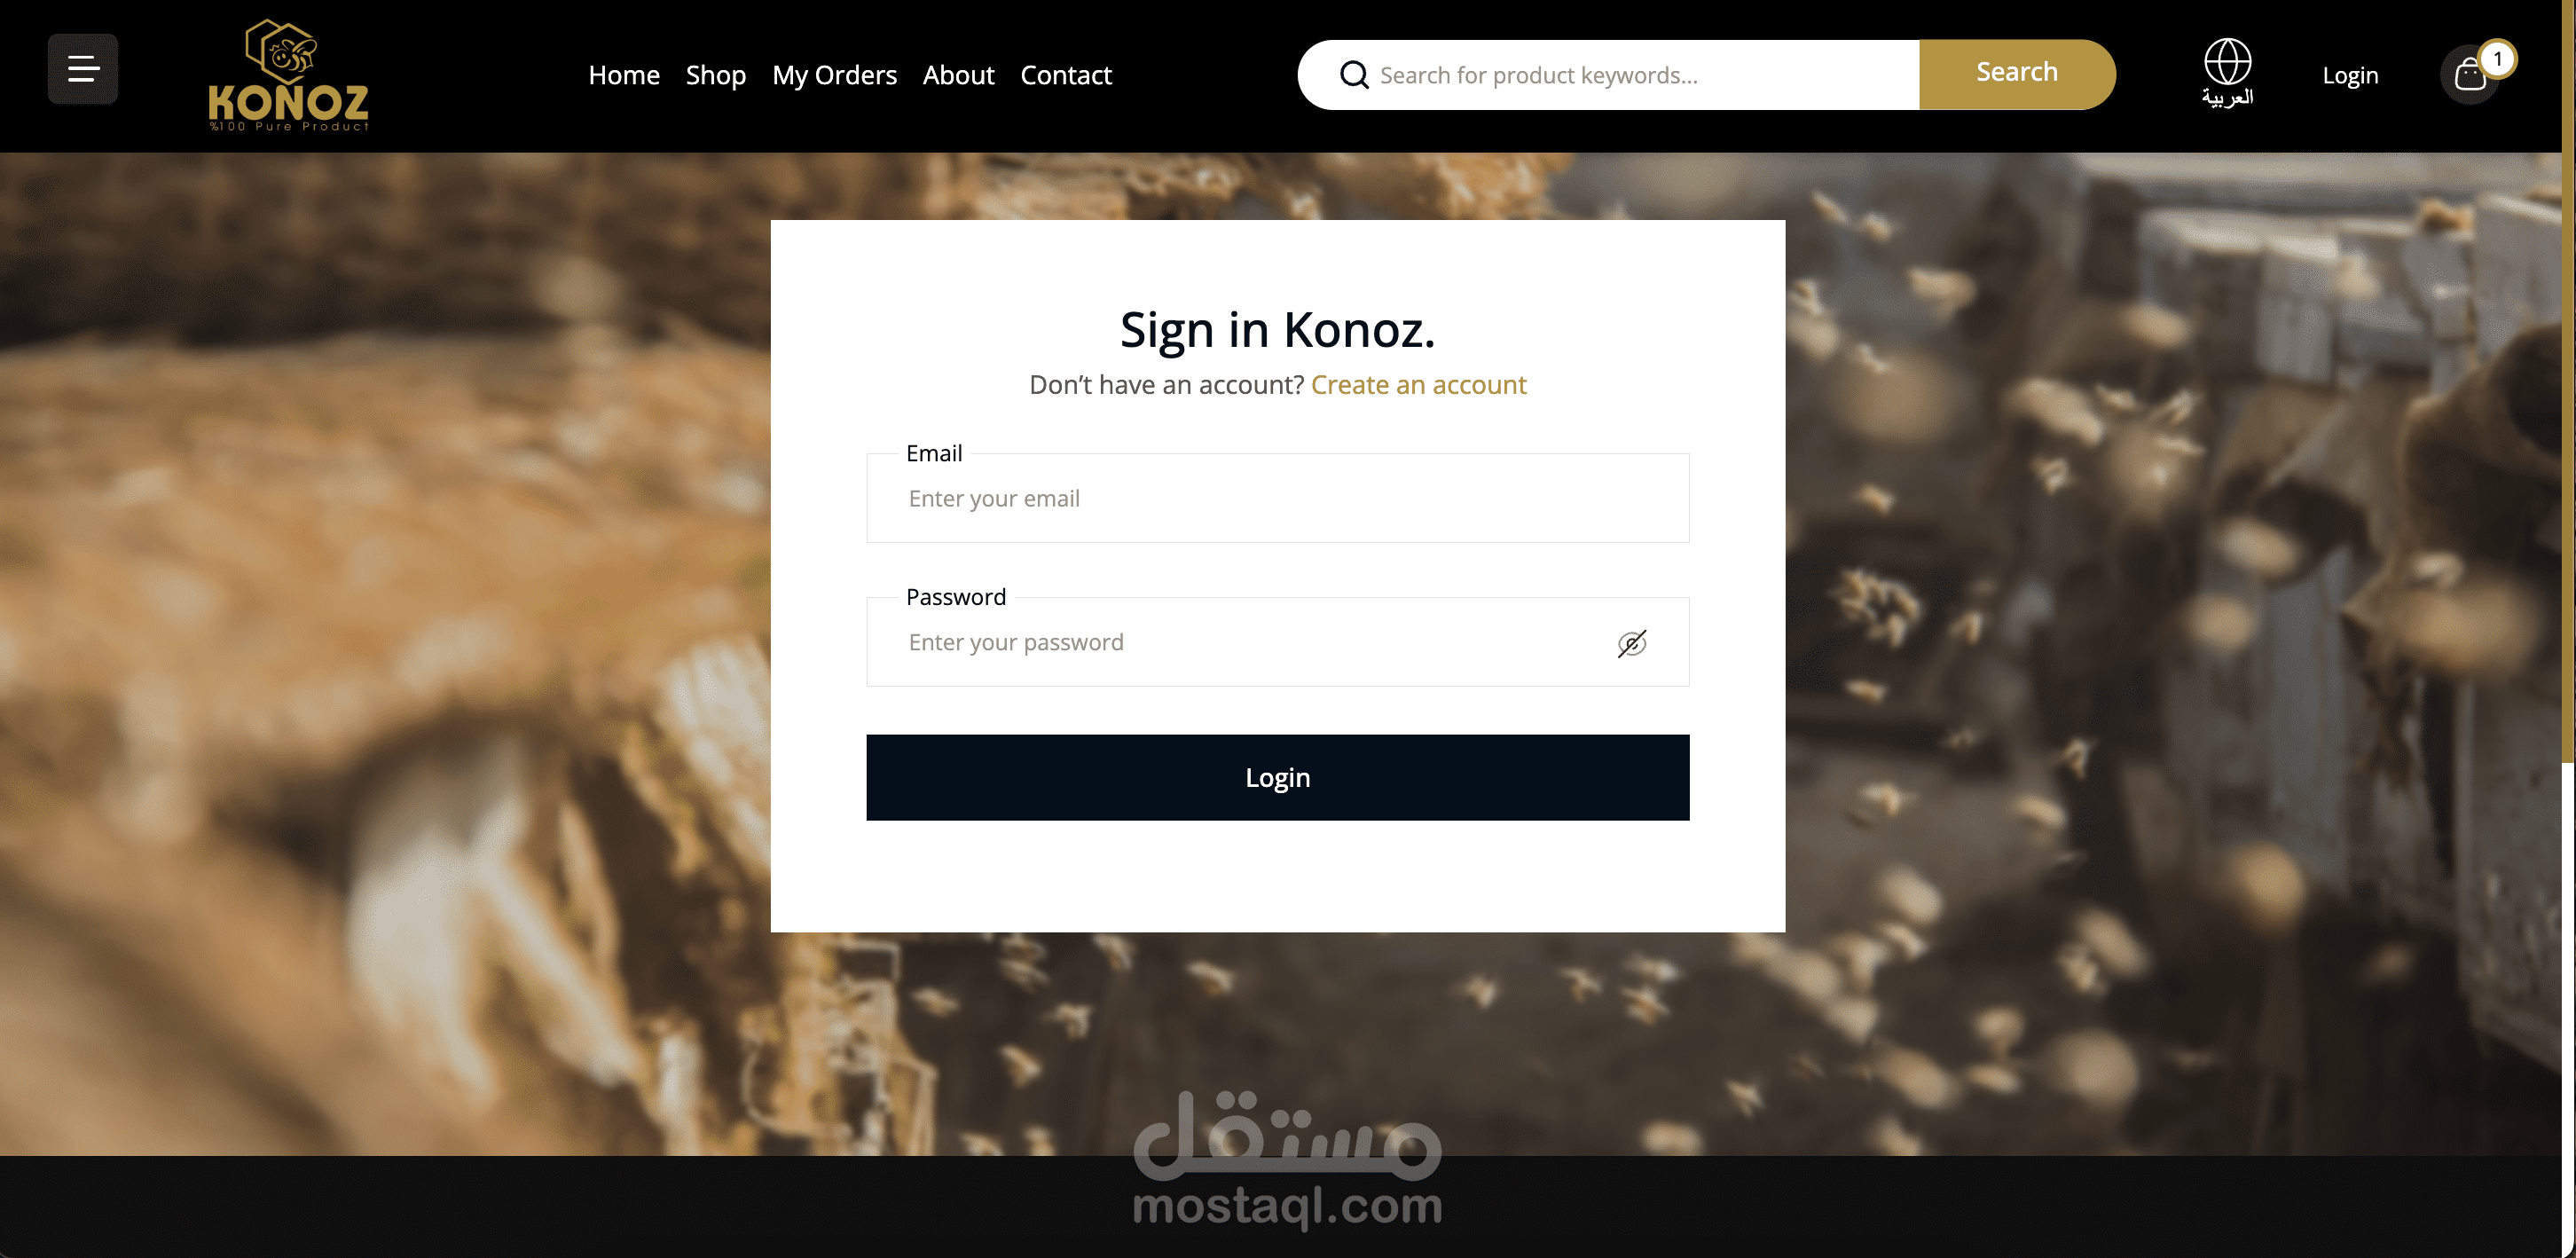
Task: Click the cart count badge
Action: (2497, 59)
